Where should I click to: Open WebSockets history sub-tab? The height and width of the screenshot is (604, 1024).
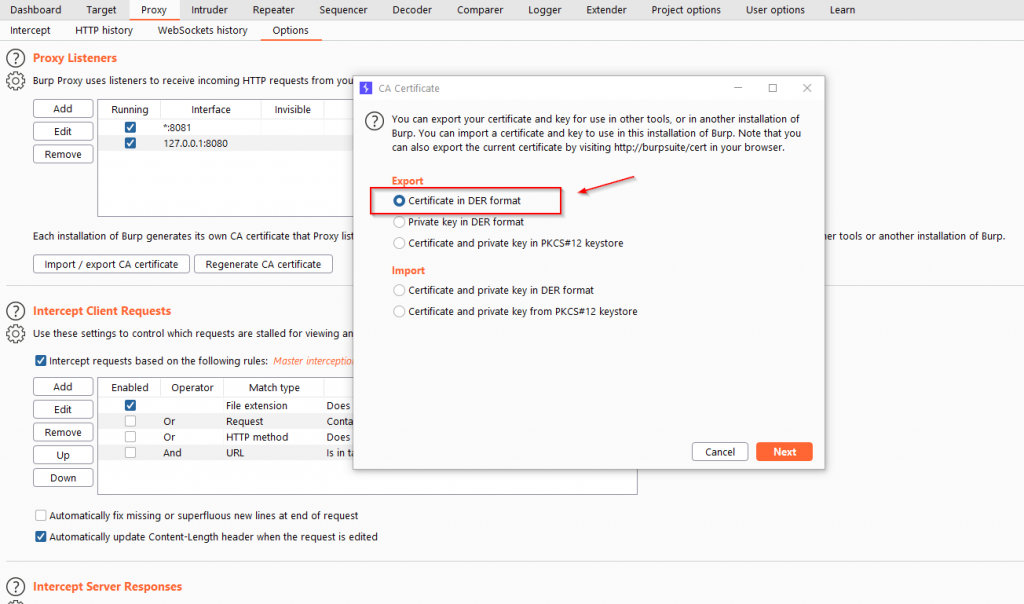202,30
